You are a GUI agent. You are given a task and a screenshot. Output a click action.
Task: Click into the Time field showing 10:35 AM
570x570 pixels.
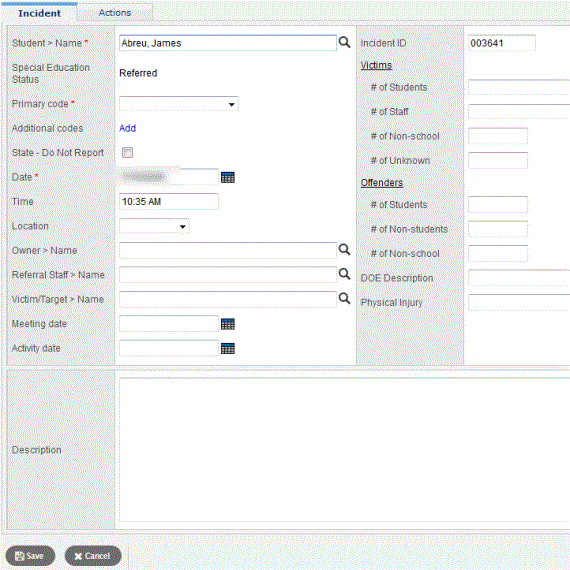[x=169, y=201]
